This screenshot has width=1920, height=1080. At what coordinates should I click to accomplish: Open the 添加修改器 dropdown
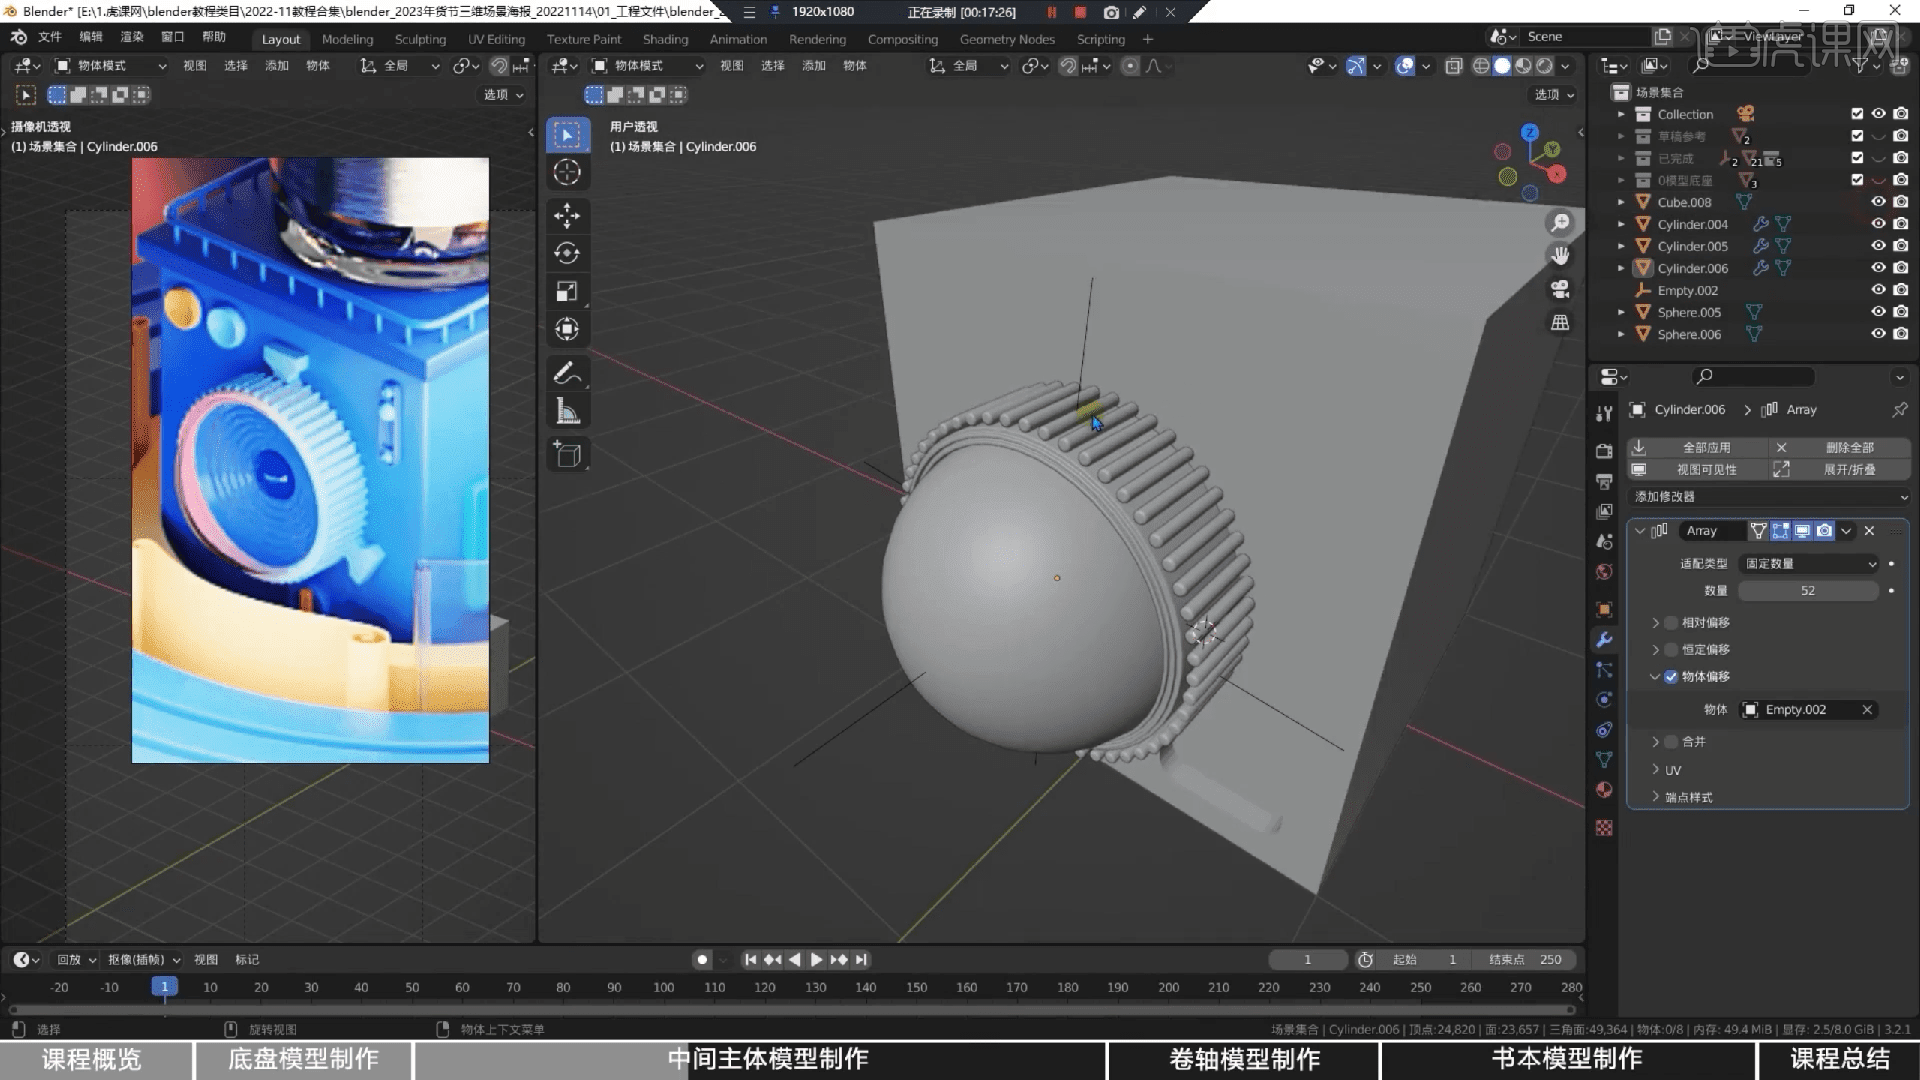[1768, 497]
